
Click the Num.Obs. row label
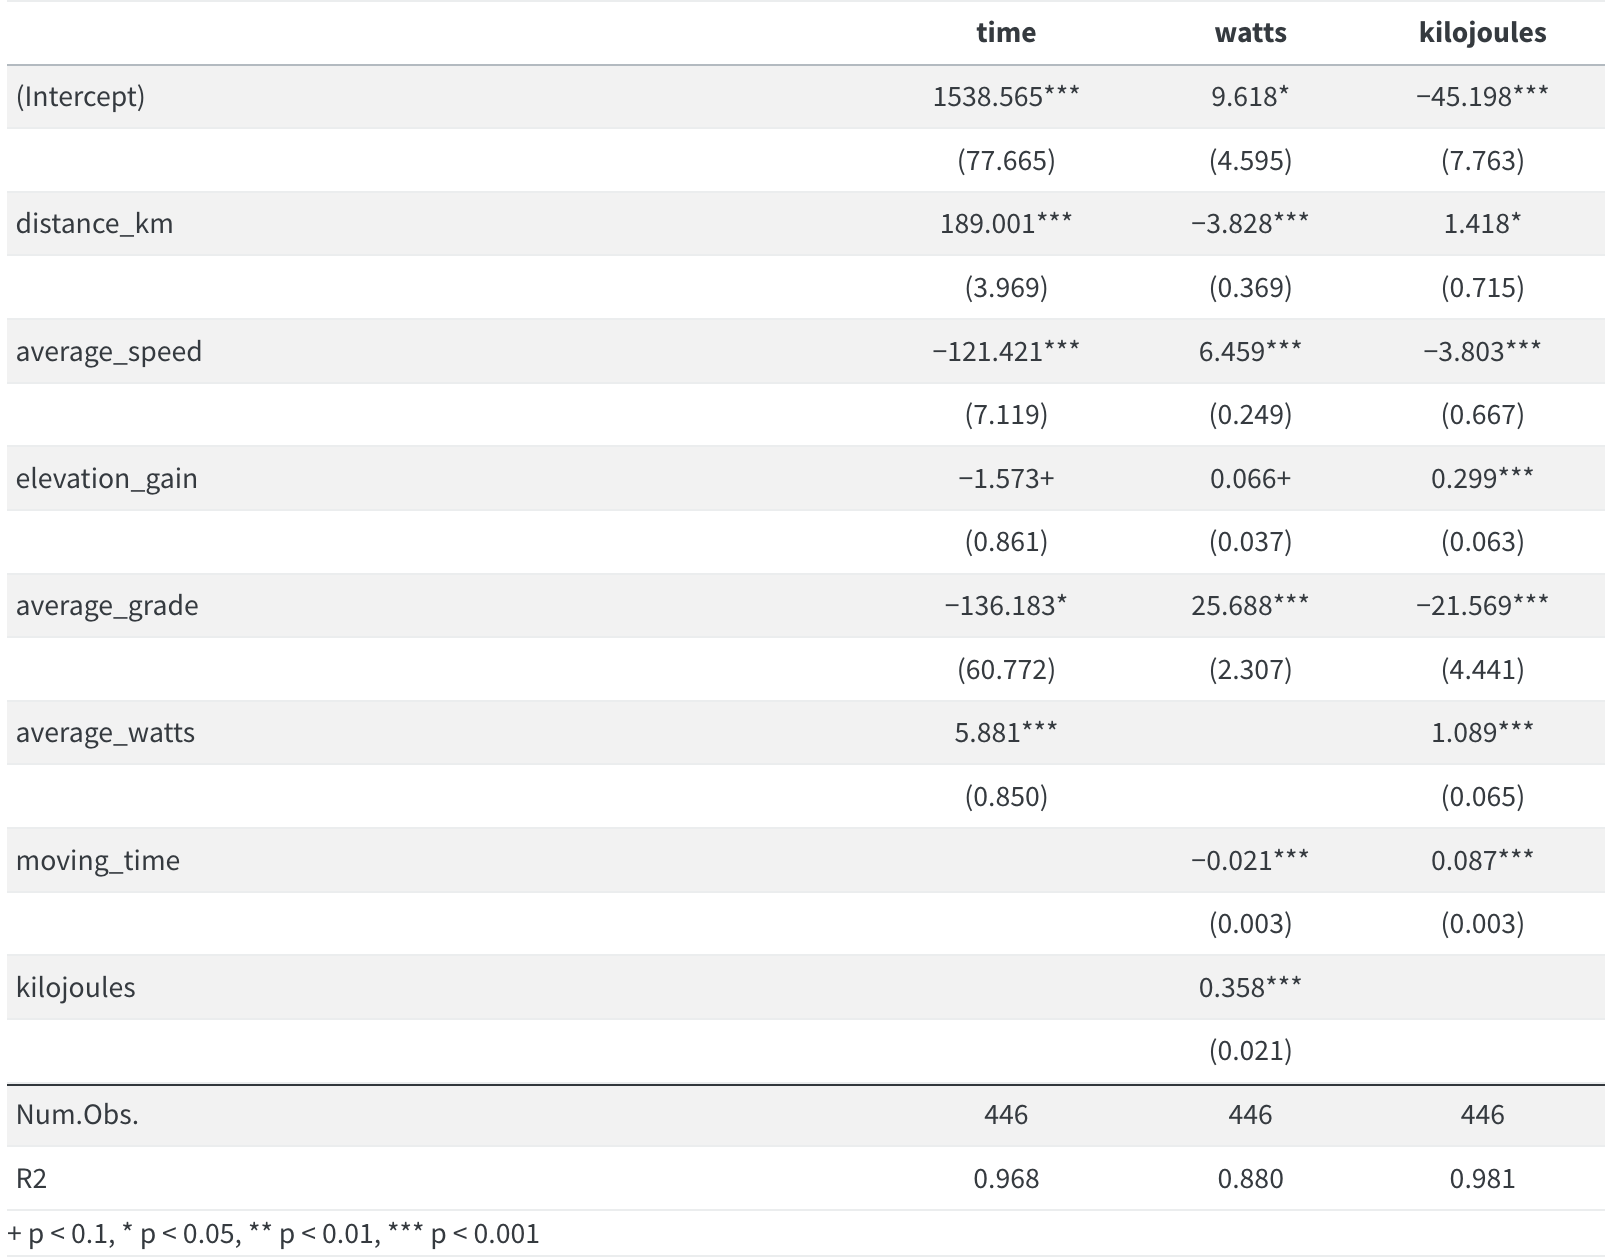click(x=77, y=1115)
